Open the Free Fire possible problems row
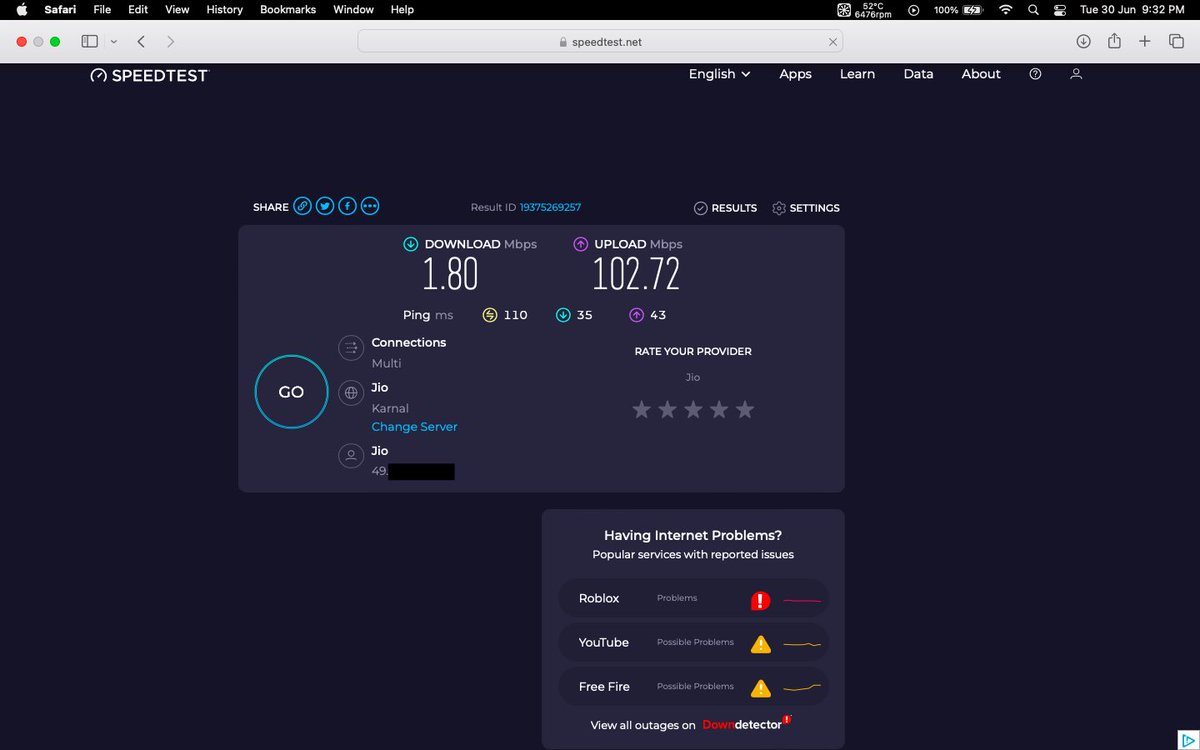Screen dimensions: 1200x750 coord(693,687)
